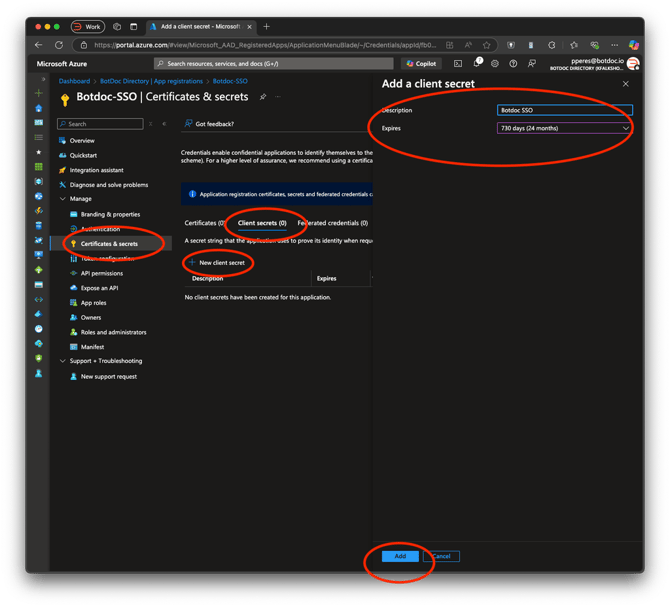Switch to the Certificates tab

coord(204,223)
